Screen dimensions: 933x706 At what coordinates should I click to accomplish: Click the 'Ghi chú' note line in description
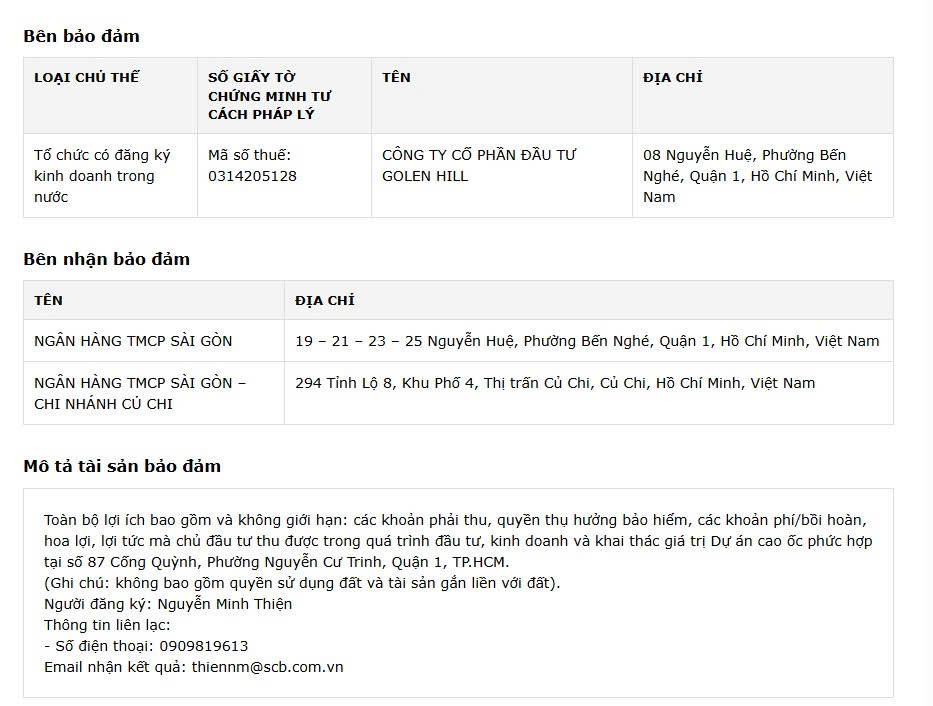(x=302, y=583)
